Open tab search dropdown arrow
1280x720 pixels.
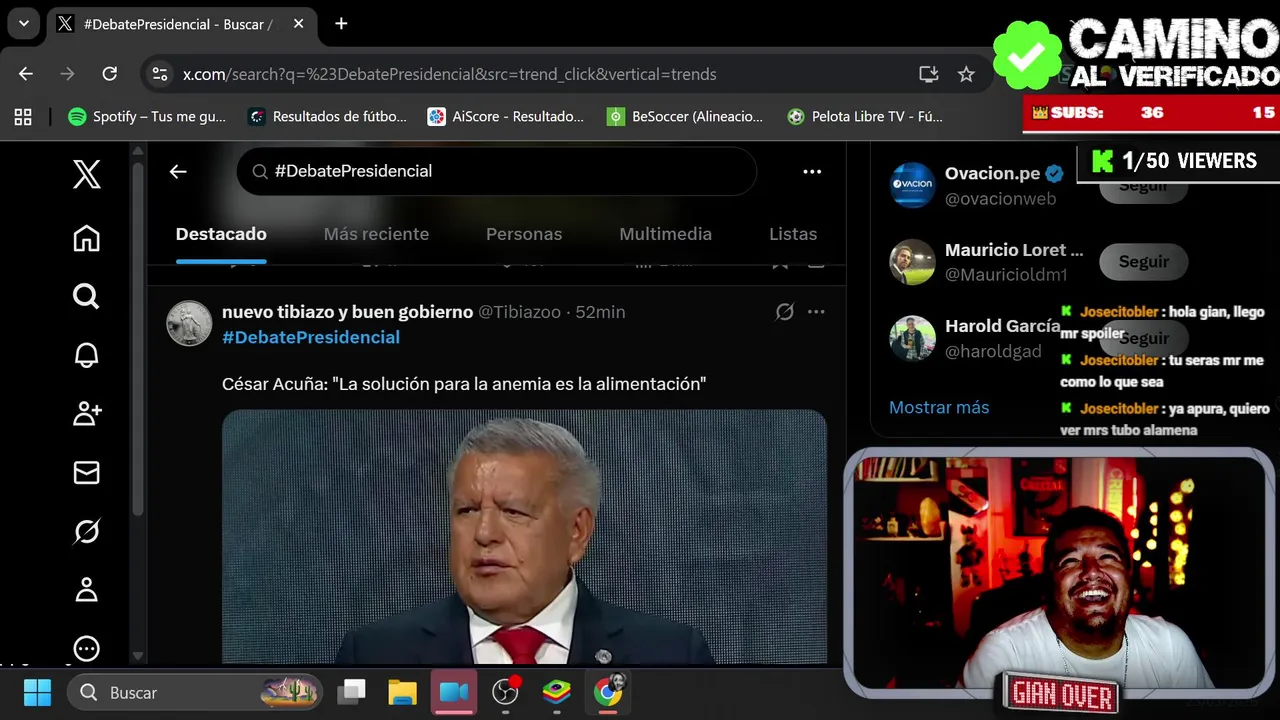[x=24, y=24]
